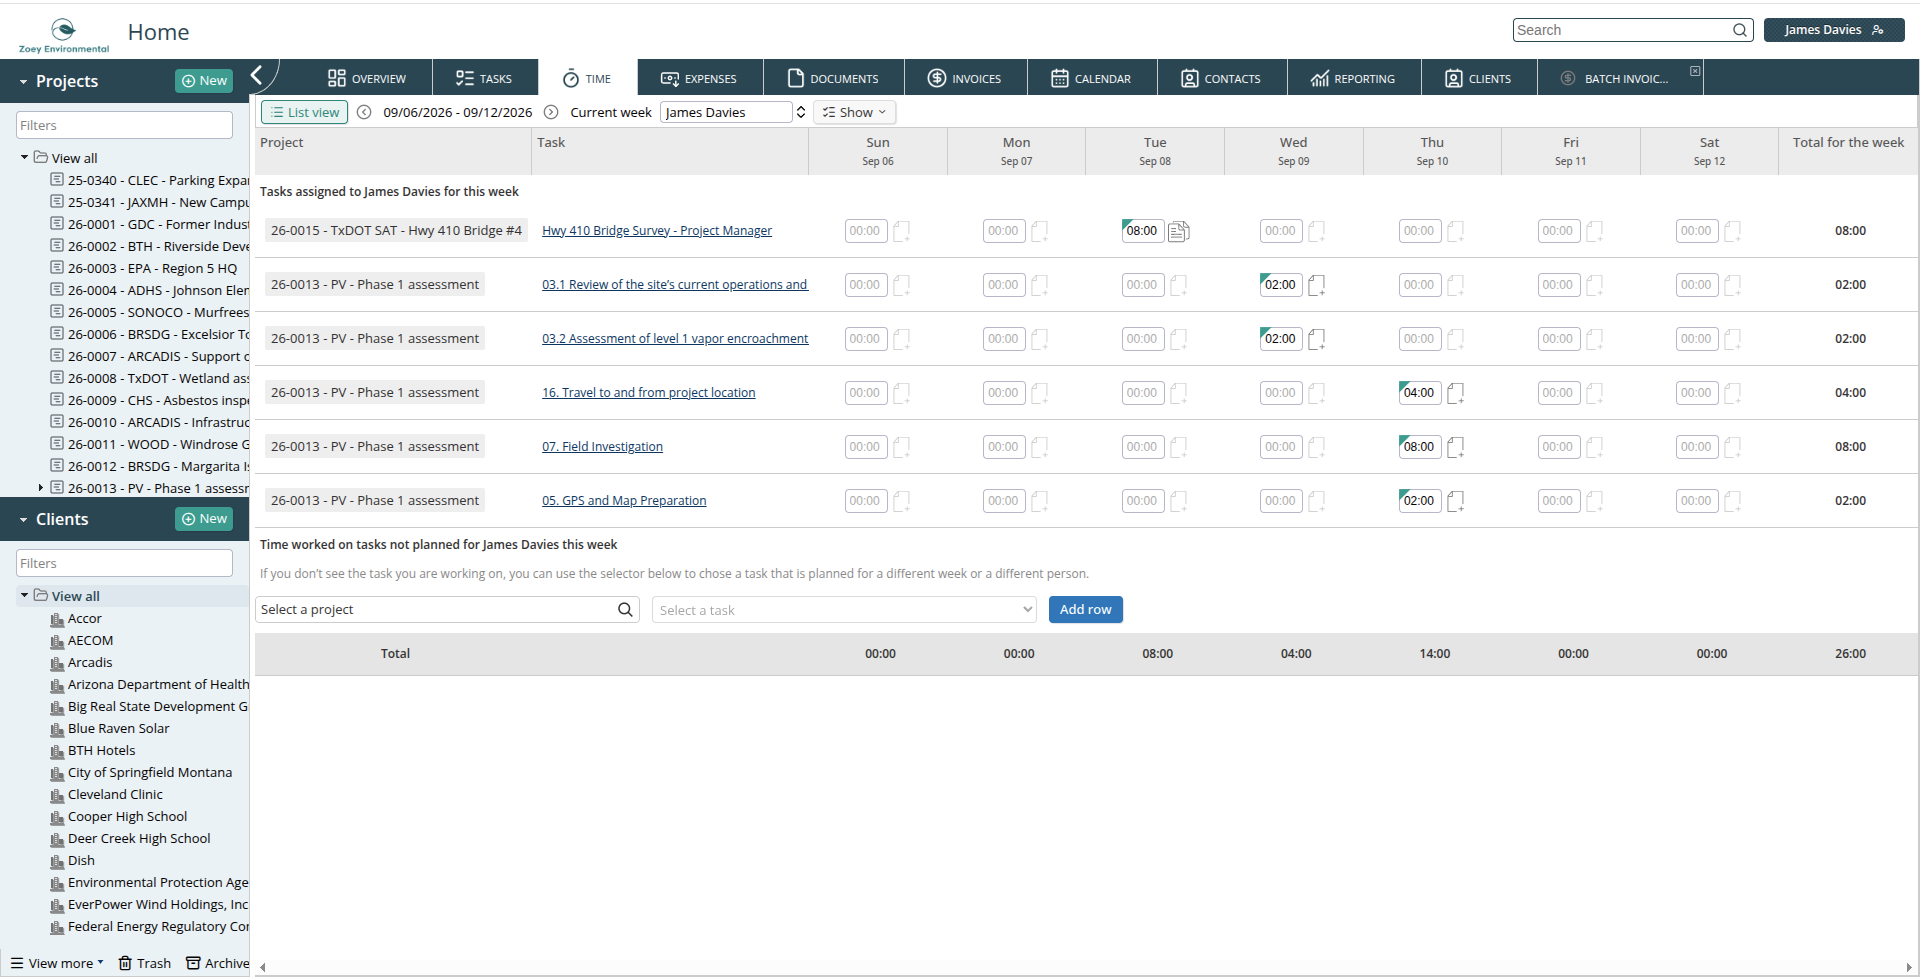Click note icon for Thursday Travel to and from entry
This screenshot has height=977, width=1920.
coord(1456,394)
